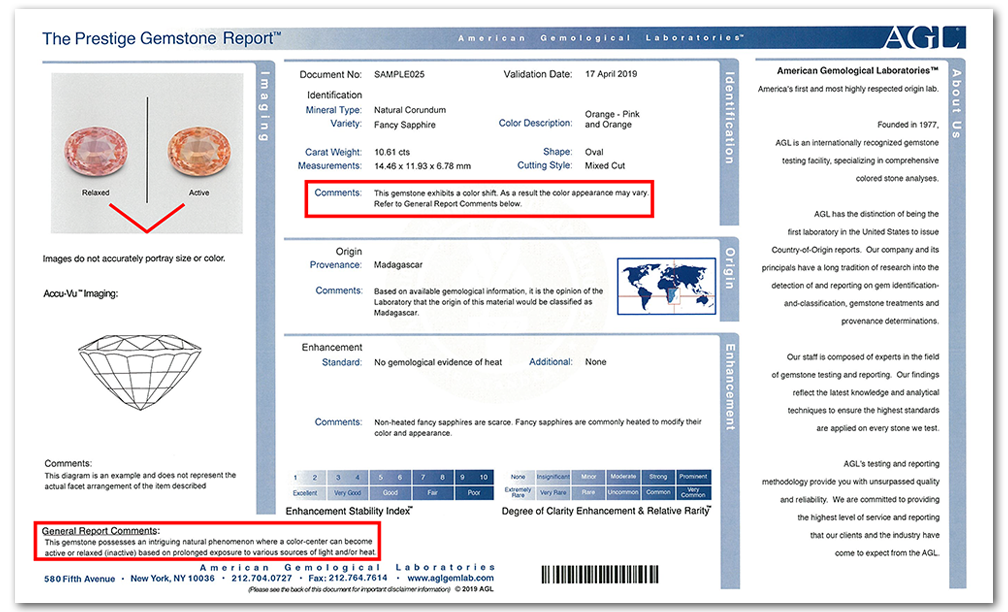
Task: Select the Uncommon rarity cell
Action: (x=623, y=492)
